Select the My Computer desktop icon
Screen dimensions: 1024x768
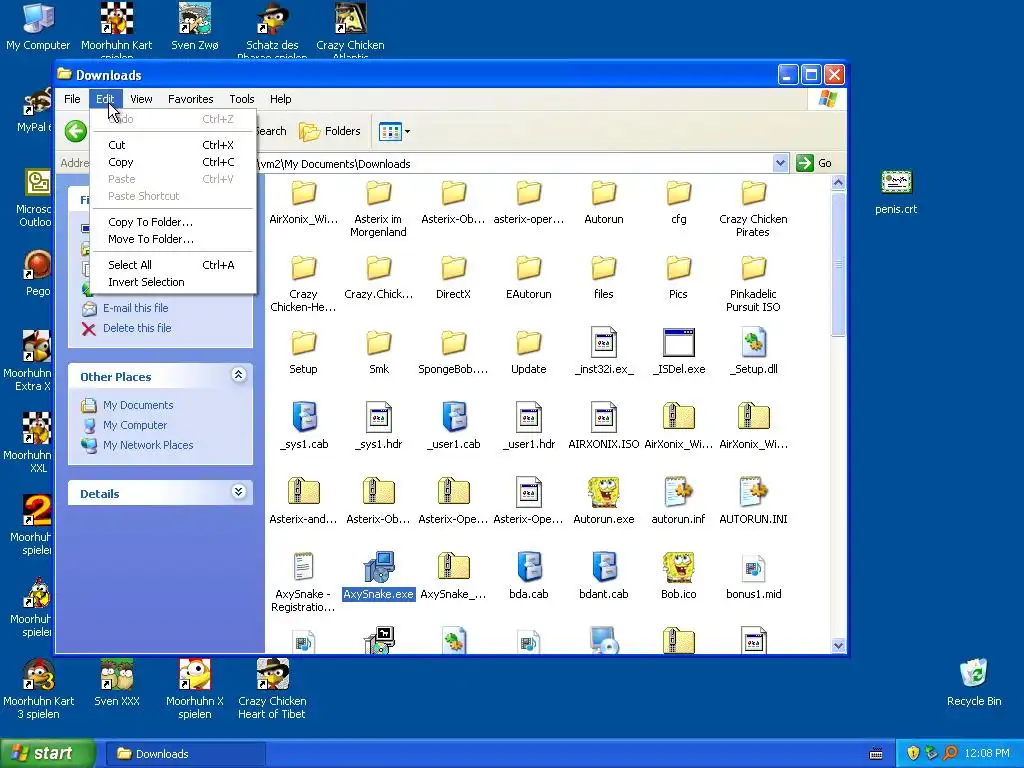point(38,27)
